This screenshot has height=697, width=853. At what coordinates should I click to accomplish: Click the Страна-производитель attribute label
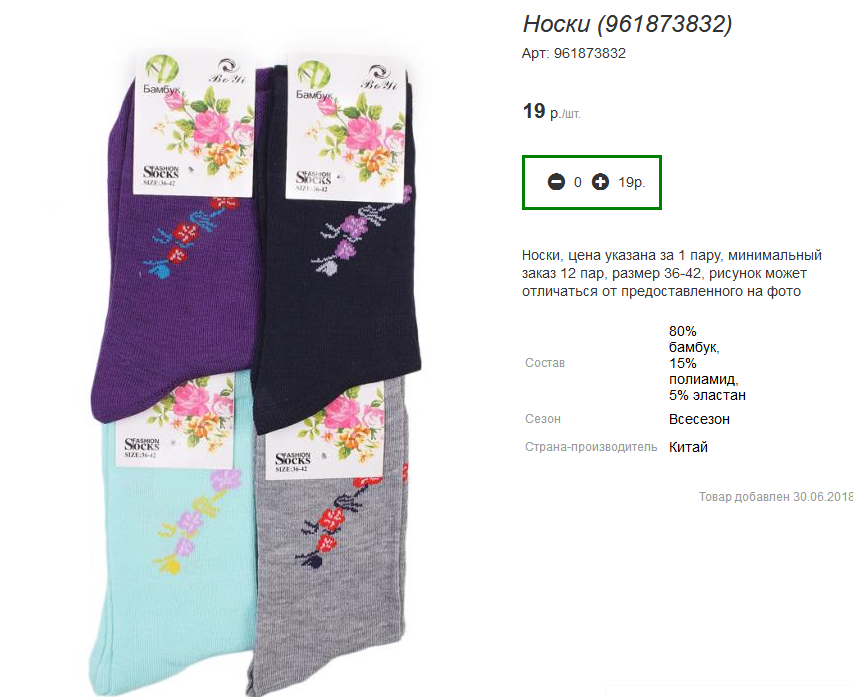coord(591,447)
